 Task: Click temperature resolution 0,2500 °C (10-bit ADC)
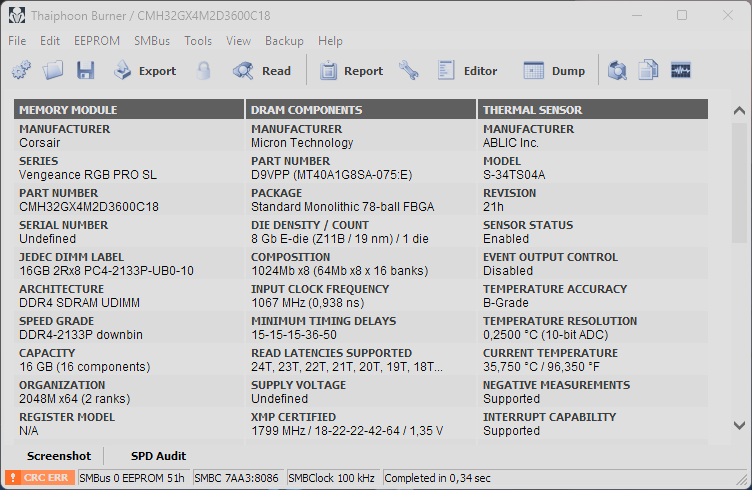coord(545,335)
